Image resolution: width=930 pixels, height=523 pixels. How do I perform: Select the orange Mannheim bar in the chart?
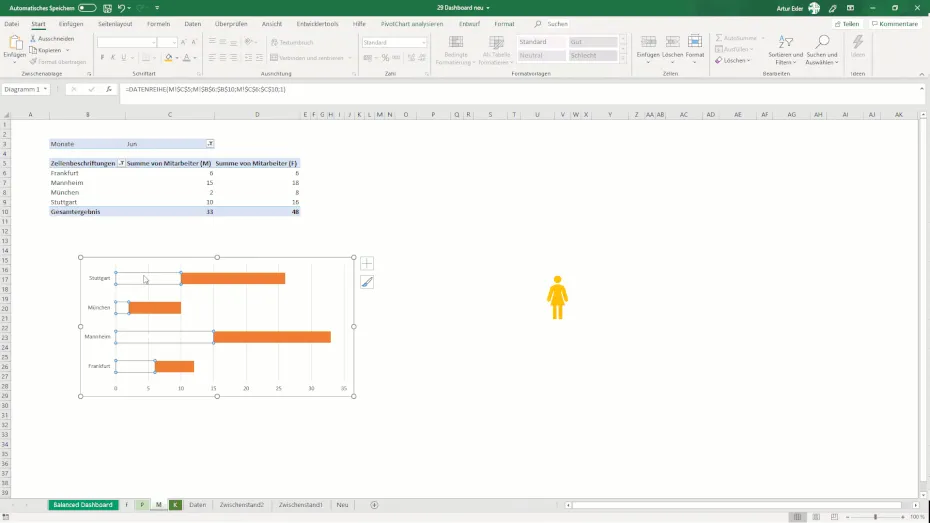click(272, 337)
